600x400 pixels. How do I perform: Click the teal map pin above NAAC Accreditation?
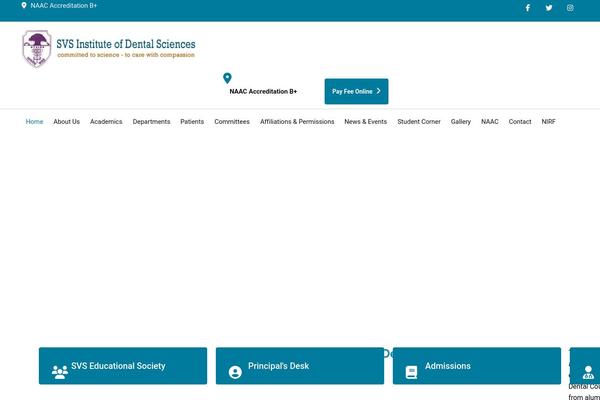click(x=227, y=78)
